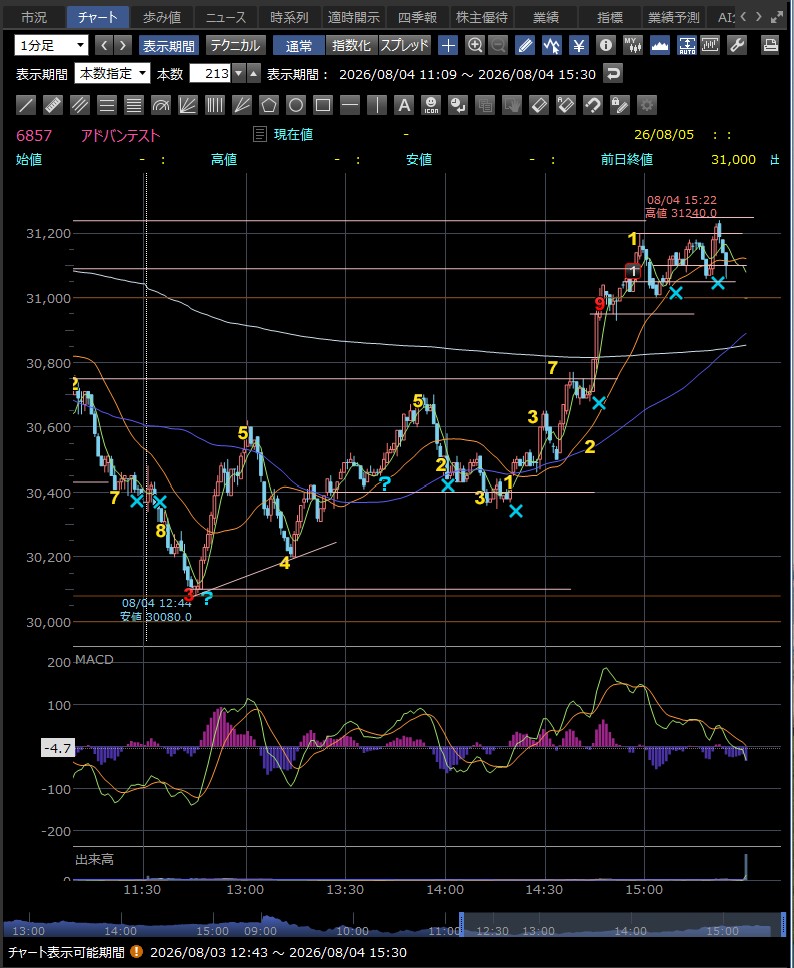
Task: Select the Fibonacci arc tool
Action: (161, 105)
